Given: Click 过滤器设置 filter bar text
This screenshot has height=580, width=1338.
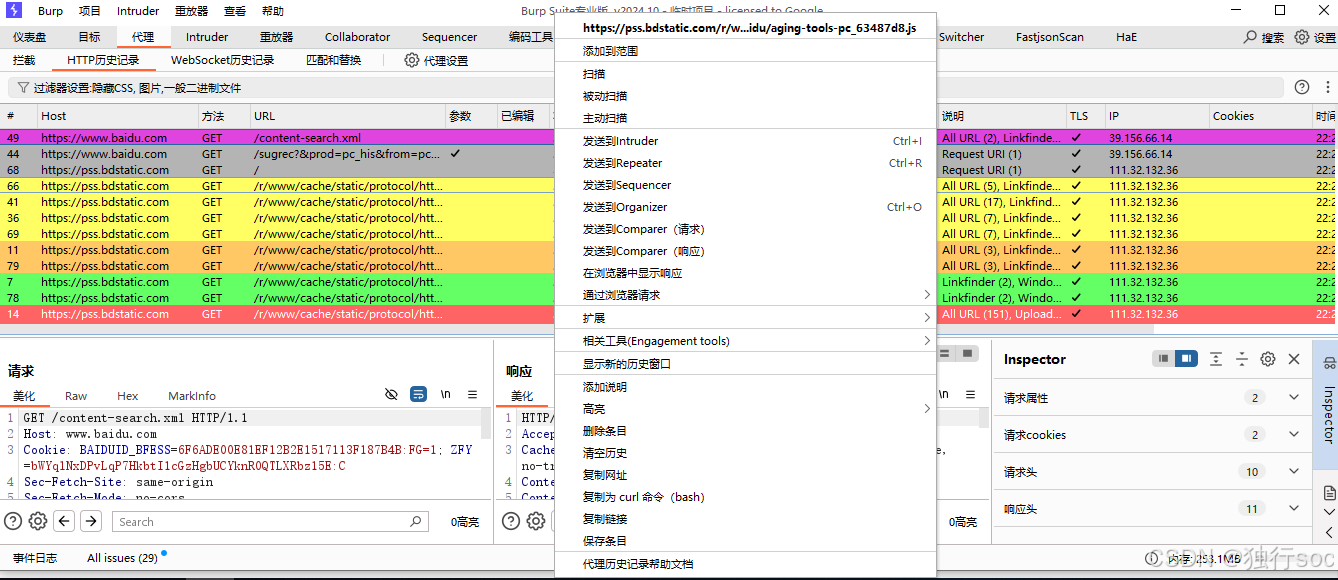Looking at the screenshot, I should (x=137, y=88).
